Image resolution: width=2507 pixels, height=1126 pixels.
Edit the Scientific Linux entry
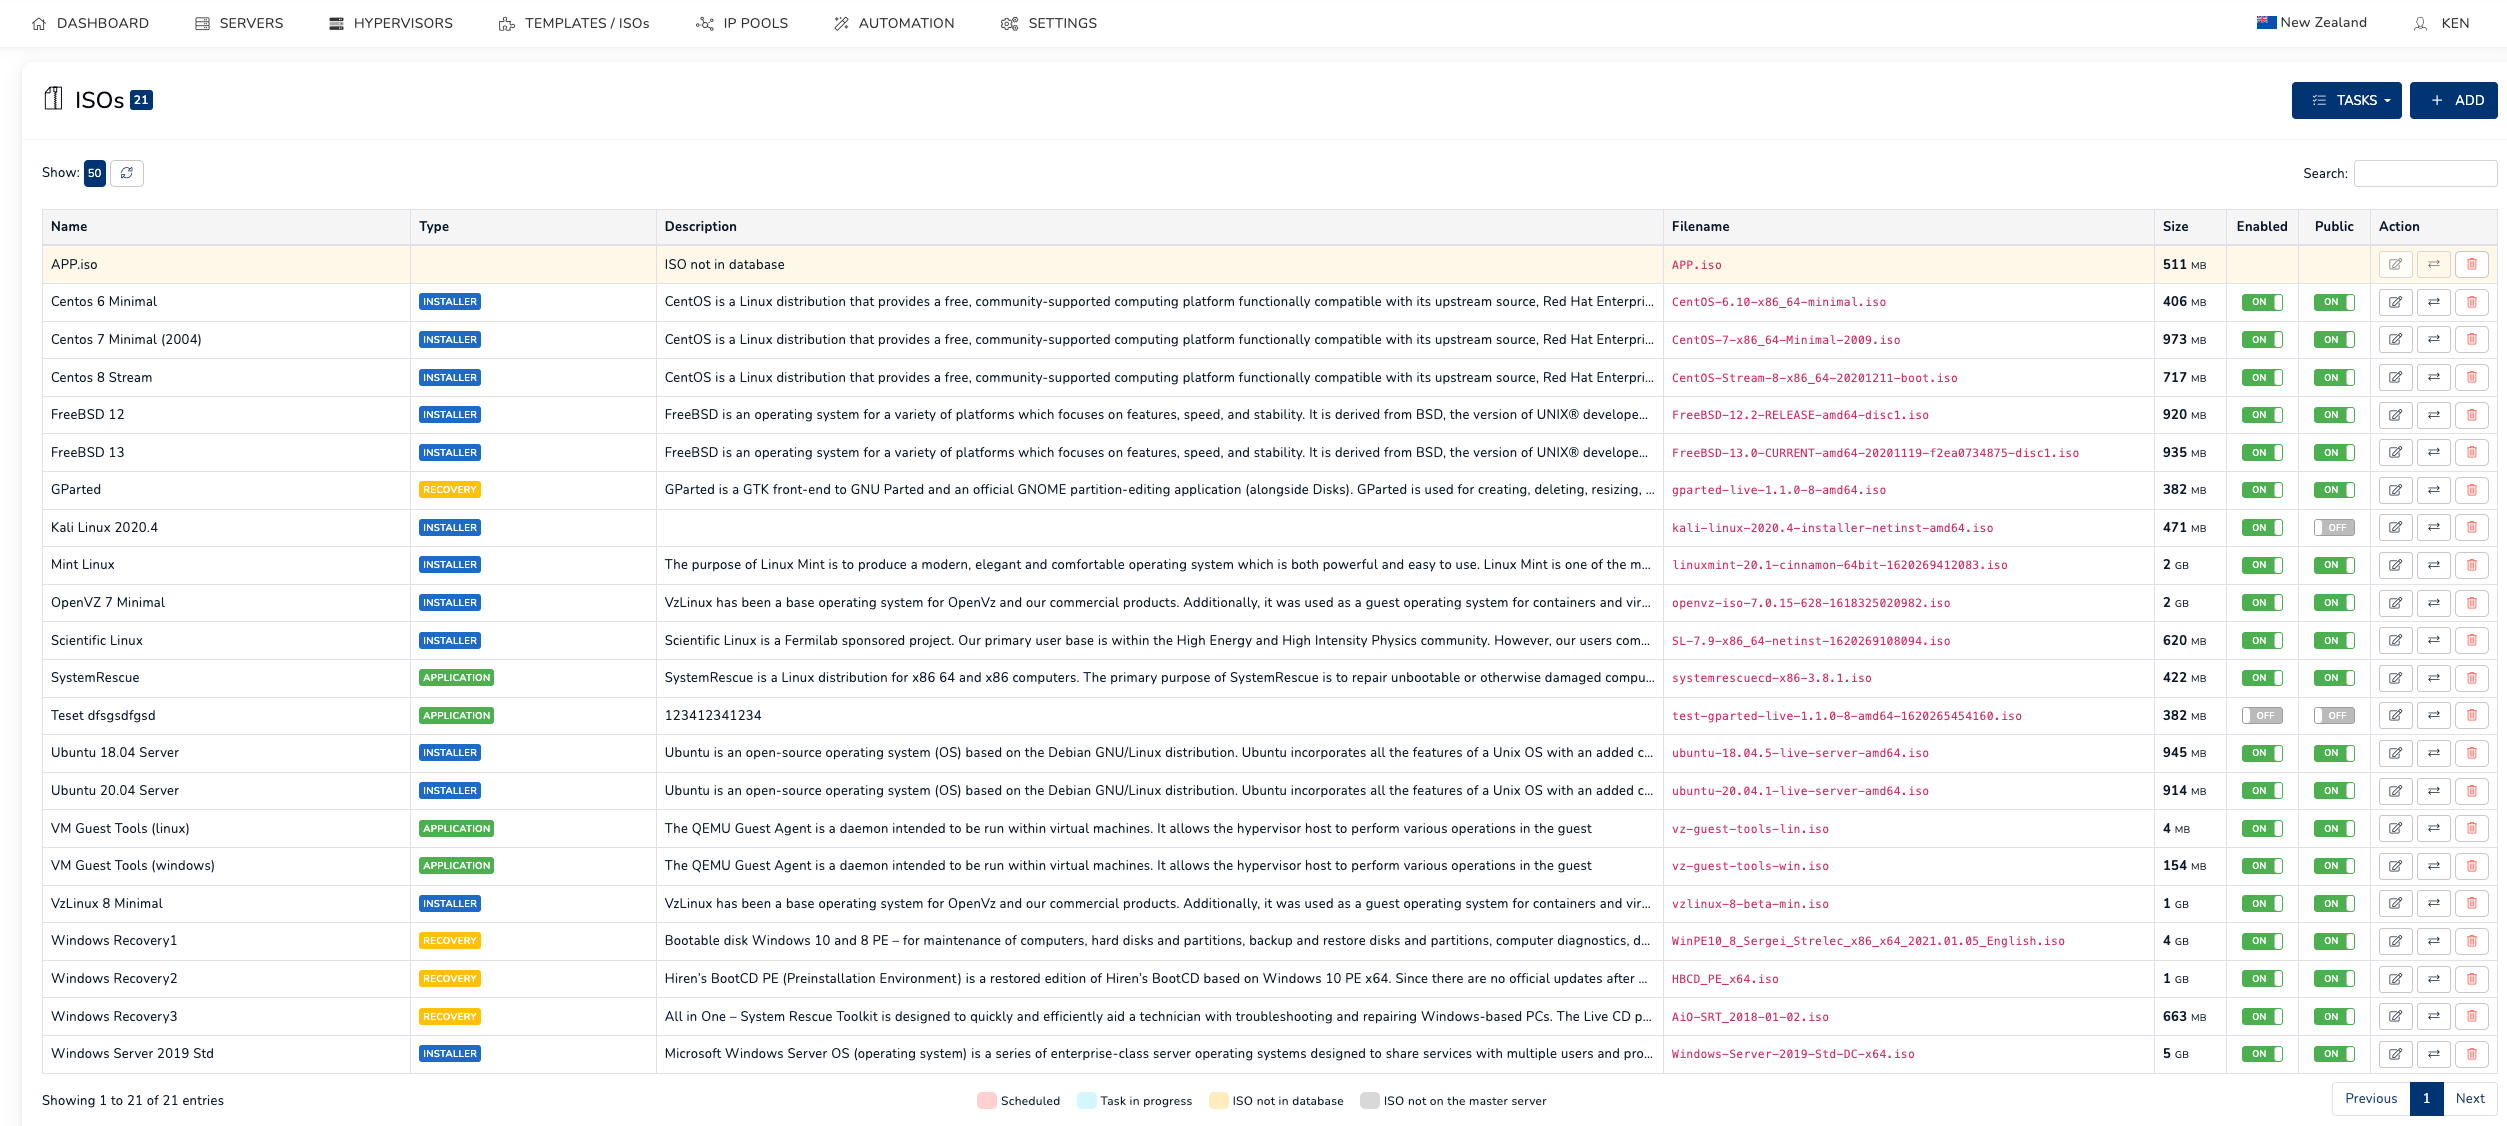tap(2395, 641)
